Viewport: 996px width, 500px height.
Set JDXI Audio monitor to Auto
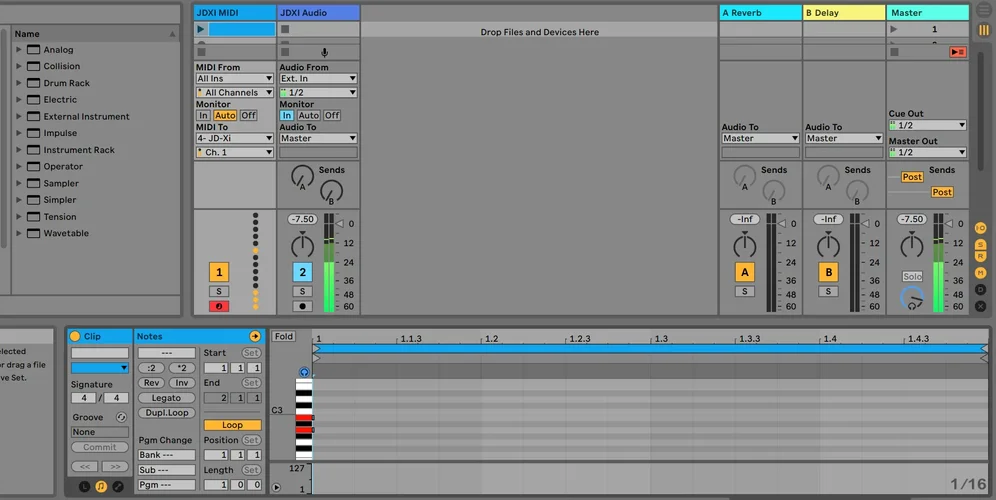click(309, 116)
